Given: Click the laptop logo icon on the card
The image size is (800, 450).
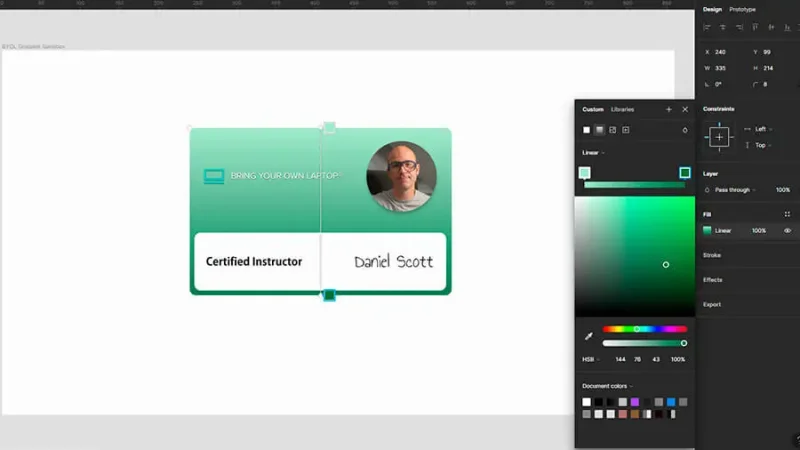Looking at the screenshot, I should (x=214, y=177).
